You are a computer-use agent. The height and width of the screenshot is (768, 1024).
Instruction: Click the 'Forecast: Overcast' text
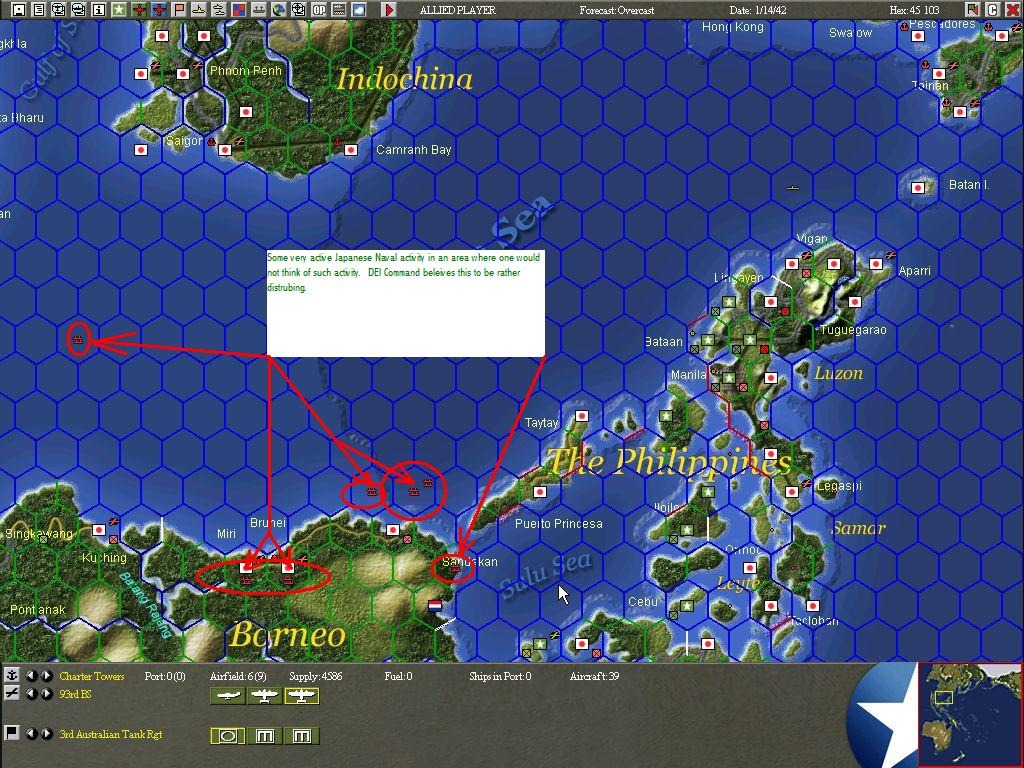616,10
